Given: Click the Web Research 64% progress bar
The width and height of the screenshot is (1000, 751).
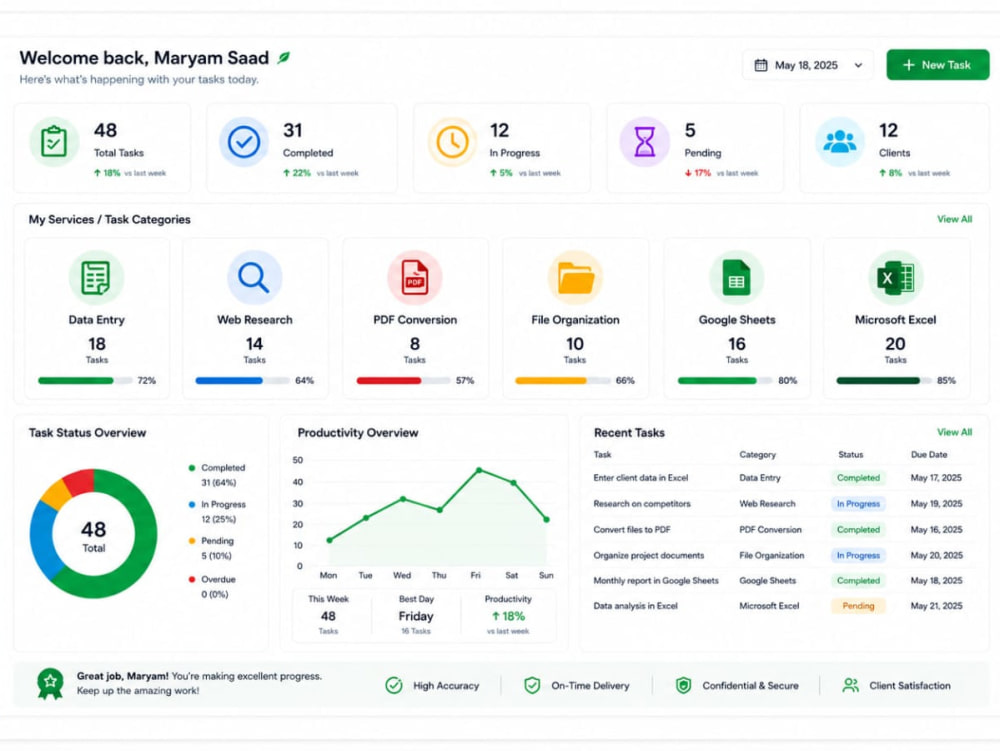Looking at the screenshot, I should [243, 381].
